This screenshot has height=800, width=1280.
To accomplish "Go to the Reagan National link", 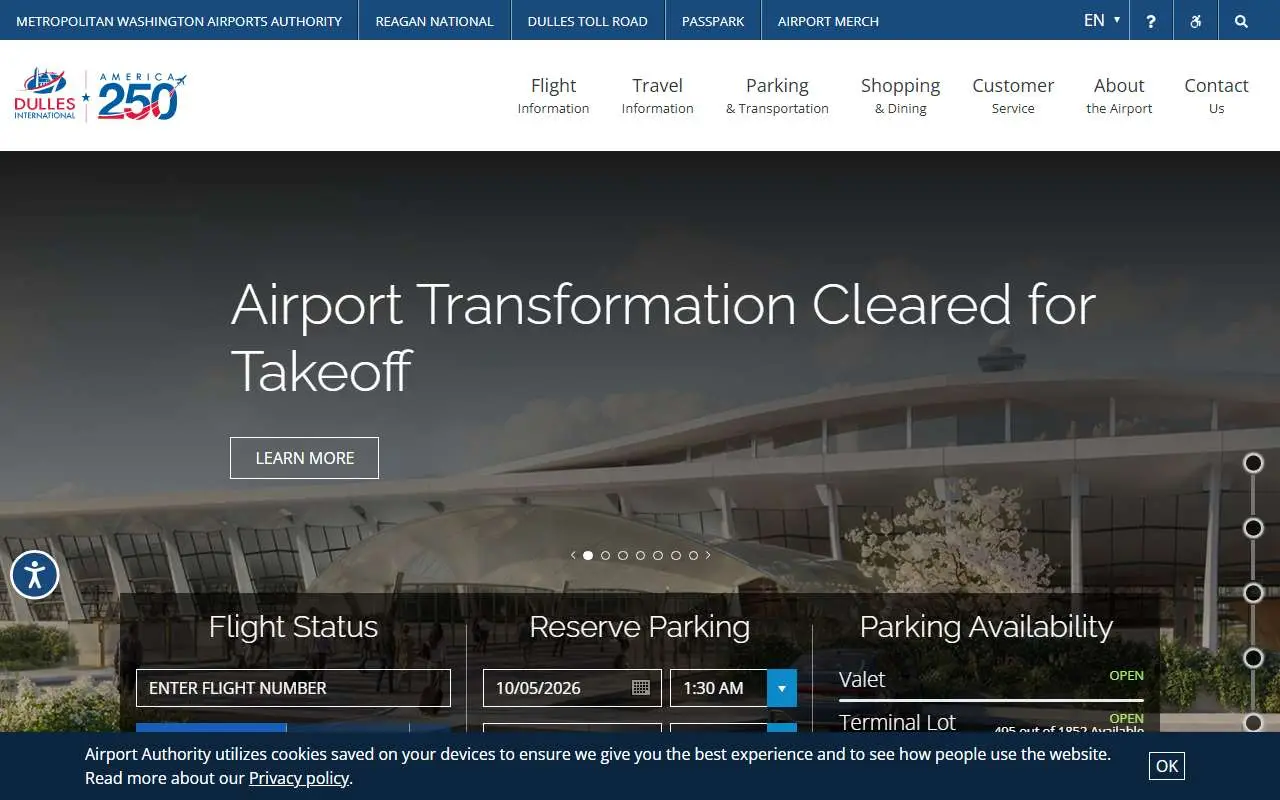I will [x=434, y=21].
